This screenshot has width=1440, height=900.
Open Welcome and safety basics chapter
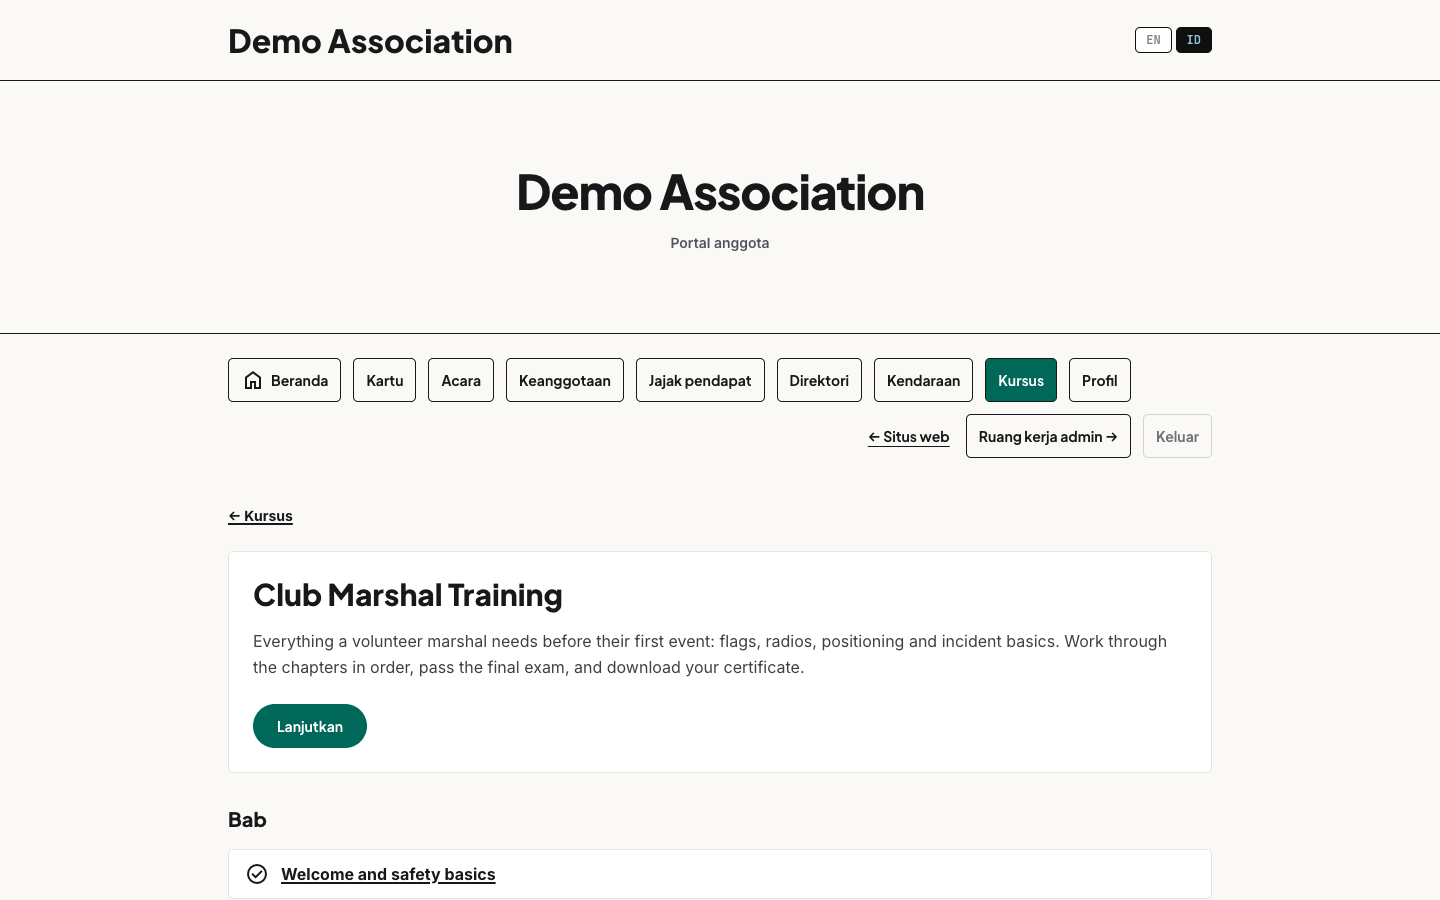[x=388, y=874]
